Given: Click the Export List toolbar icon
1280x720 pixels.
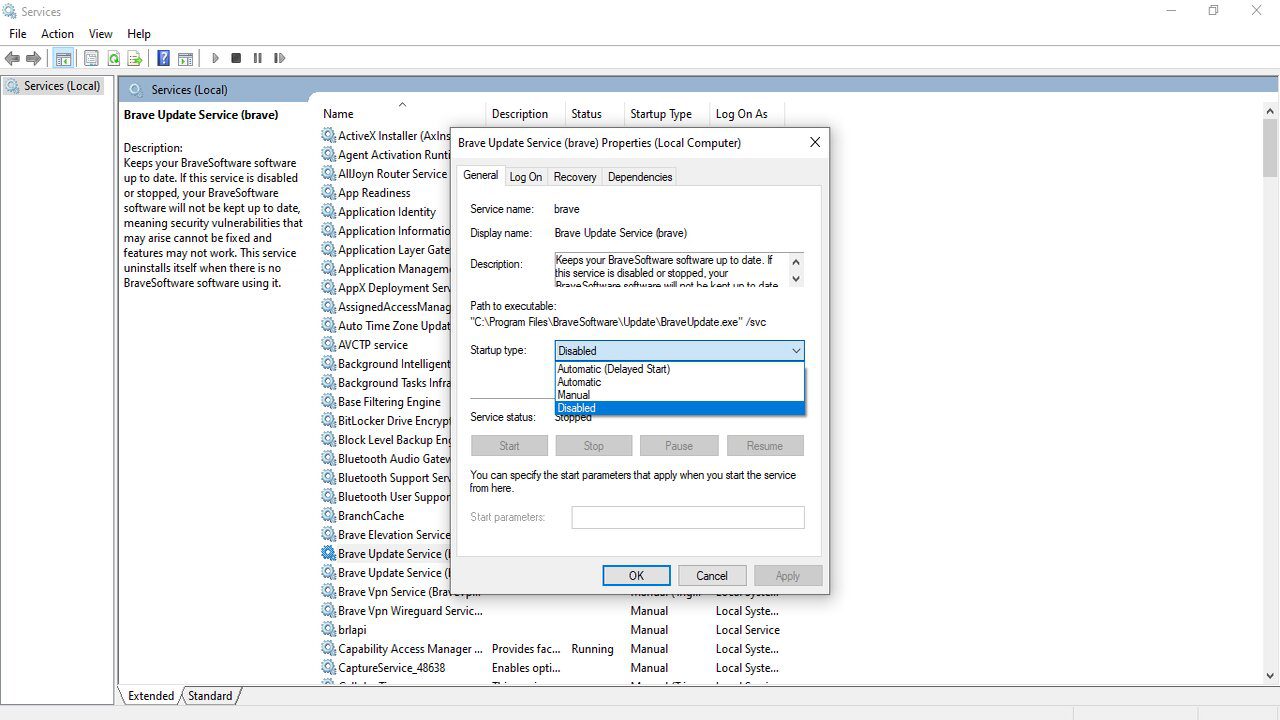Looking at the screenshot, I should pyautogui.click(x=135, y=59).
